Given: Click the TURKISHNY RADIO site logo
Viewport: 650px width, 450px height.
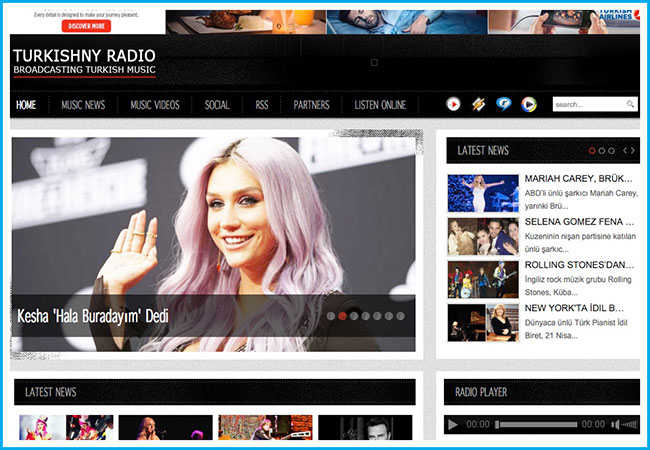Looking at the screenshot, I should coord(84,56).
